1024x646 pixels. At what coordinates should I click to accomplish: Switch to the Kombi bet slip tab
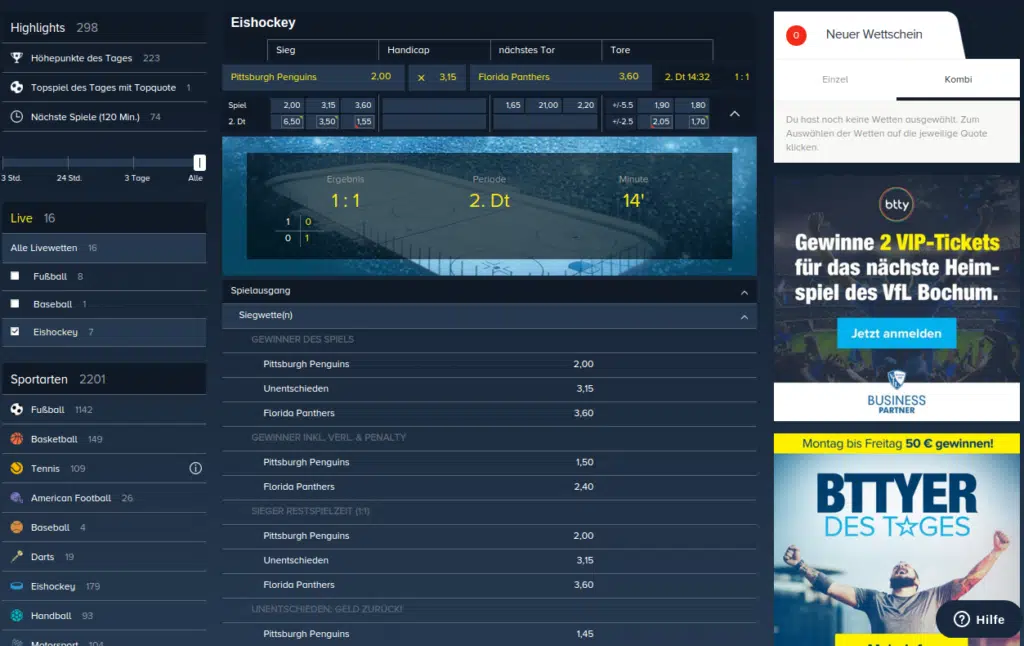957,79
